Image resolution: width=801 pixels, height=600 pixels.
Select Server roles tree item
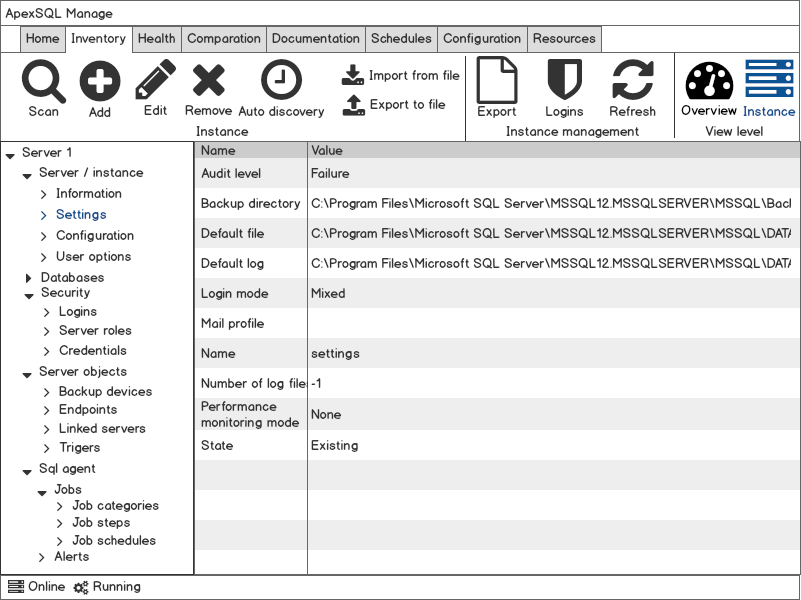tap(95, 330)
